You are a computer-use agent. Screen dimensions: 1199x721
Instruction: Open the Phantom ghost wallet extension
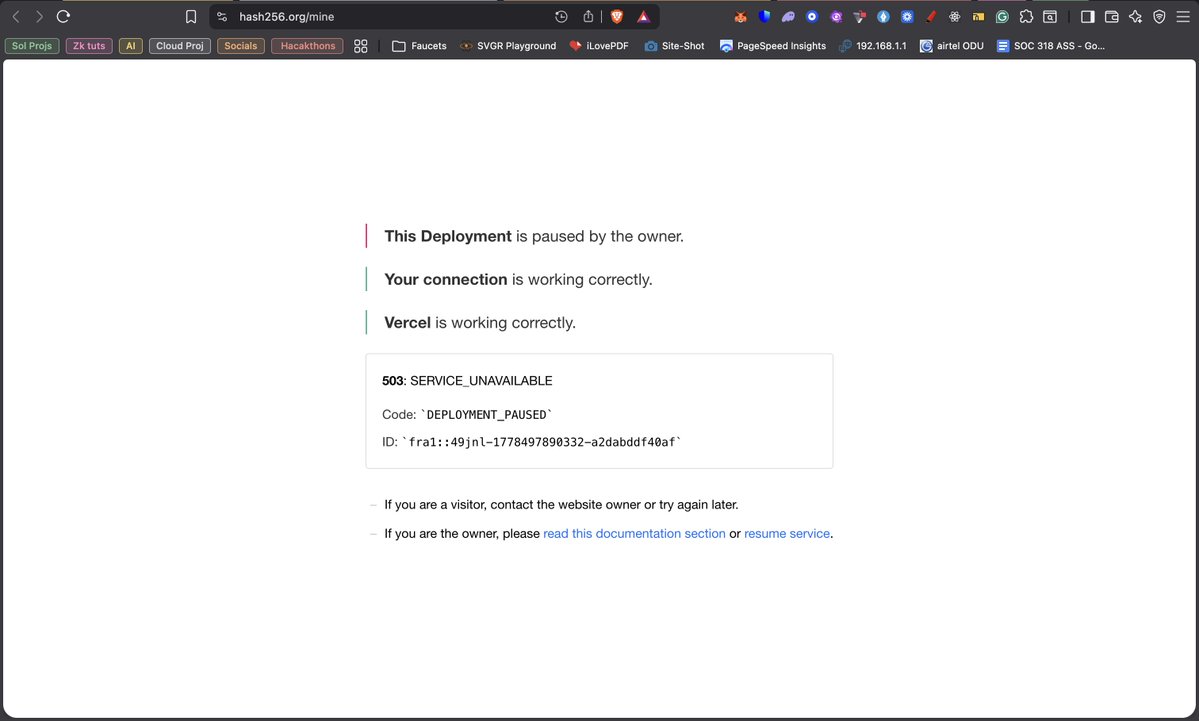pyautogui.click(x=788, y=16)
